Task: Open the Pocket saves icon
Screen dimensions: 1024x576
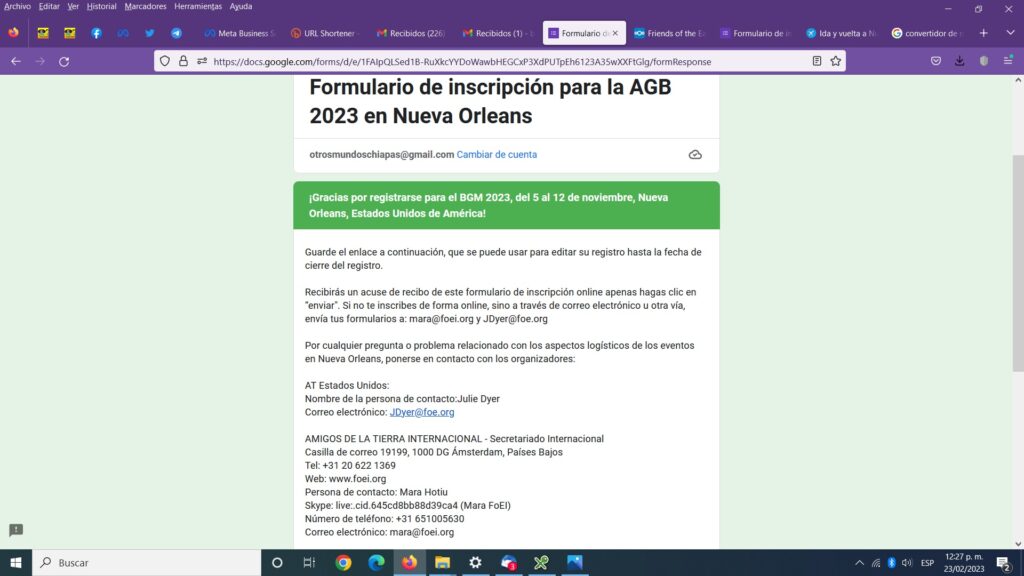Action: (936, 60)
